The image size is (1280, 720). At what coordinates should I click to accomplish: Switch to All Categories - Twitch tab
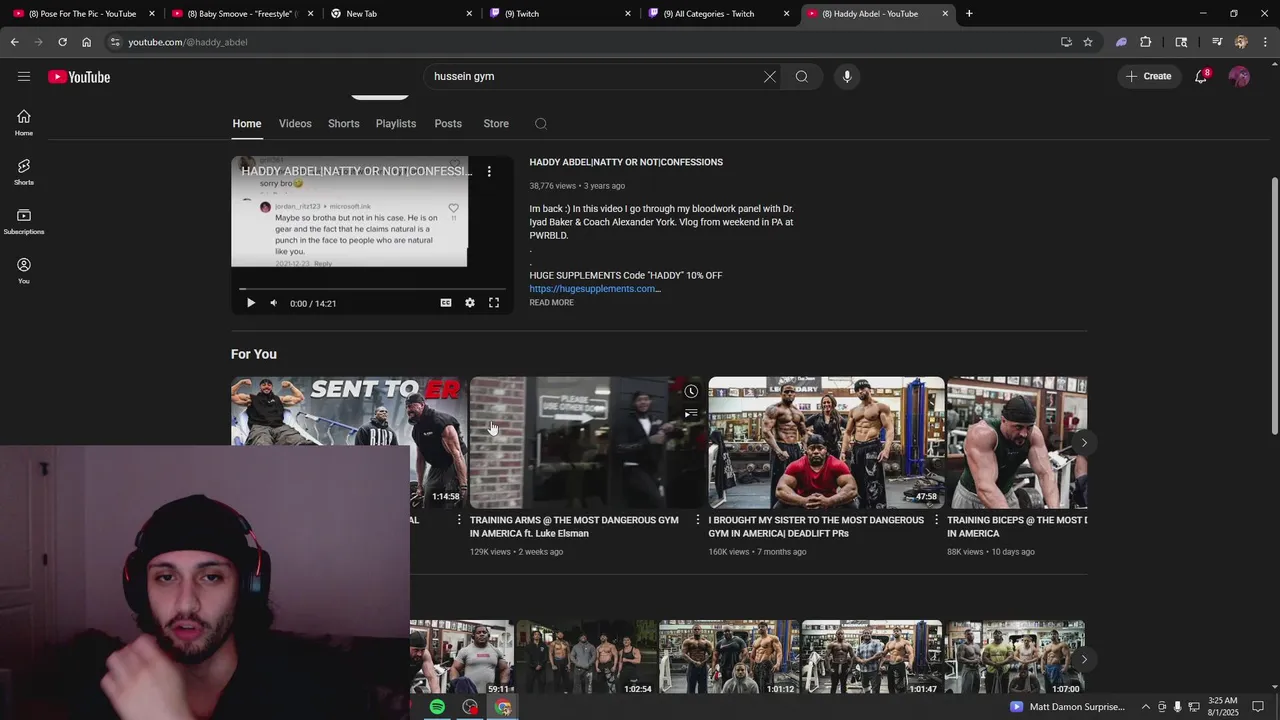pos(719,14)
